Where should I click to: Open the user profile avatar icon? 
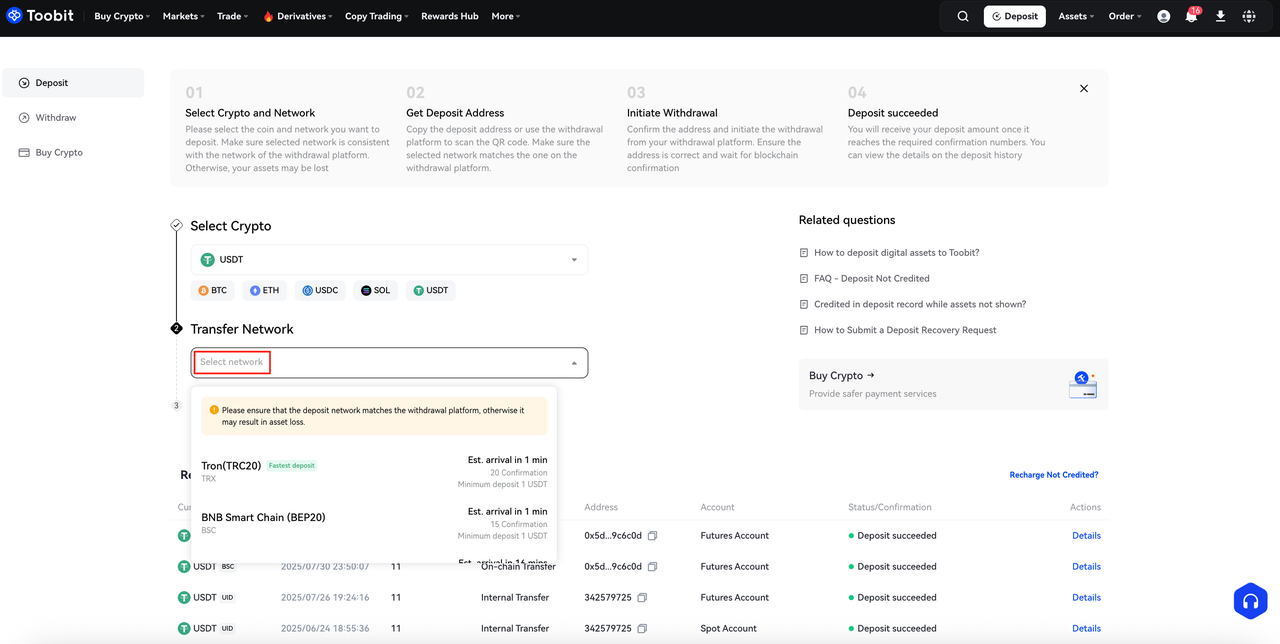click(x=1164, y=16)
